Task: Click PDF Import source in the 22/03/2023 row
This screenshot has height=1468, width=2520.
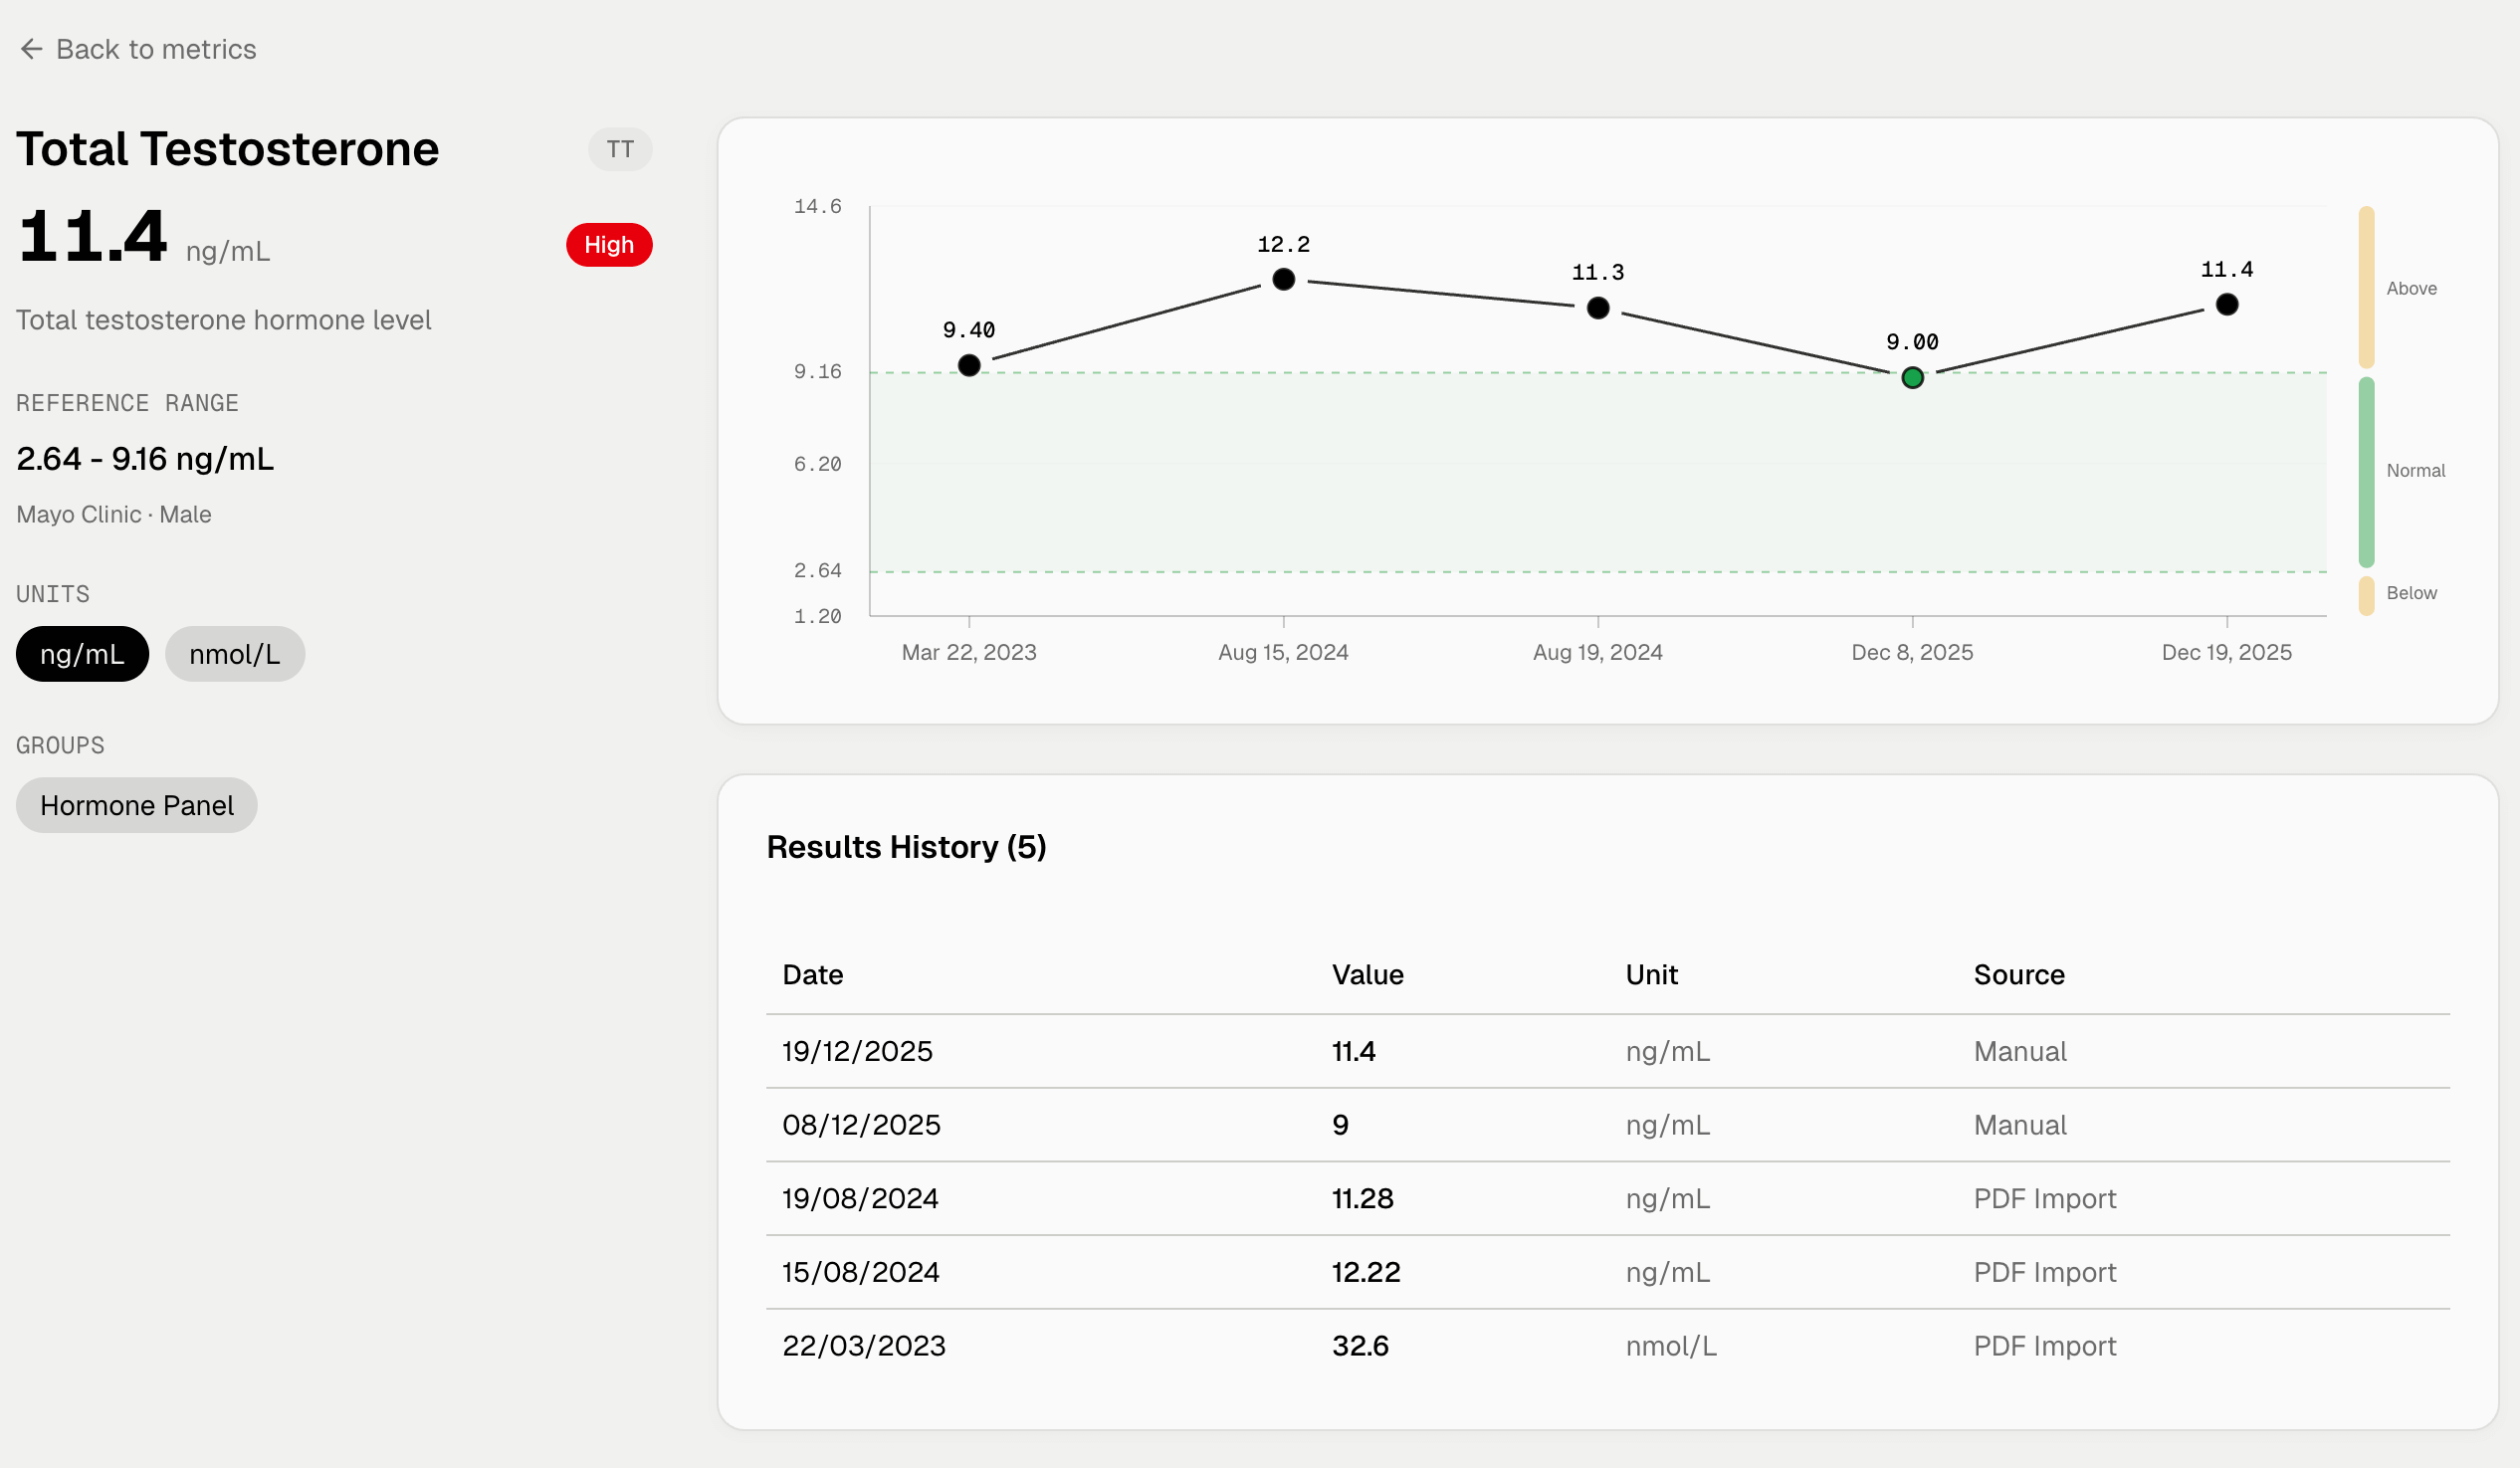Action: (x=2045, y=1346)
